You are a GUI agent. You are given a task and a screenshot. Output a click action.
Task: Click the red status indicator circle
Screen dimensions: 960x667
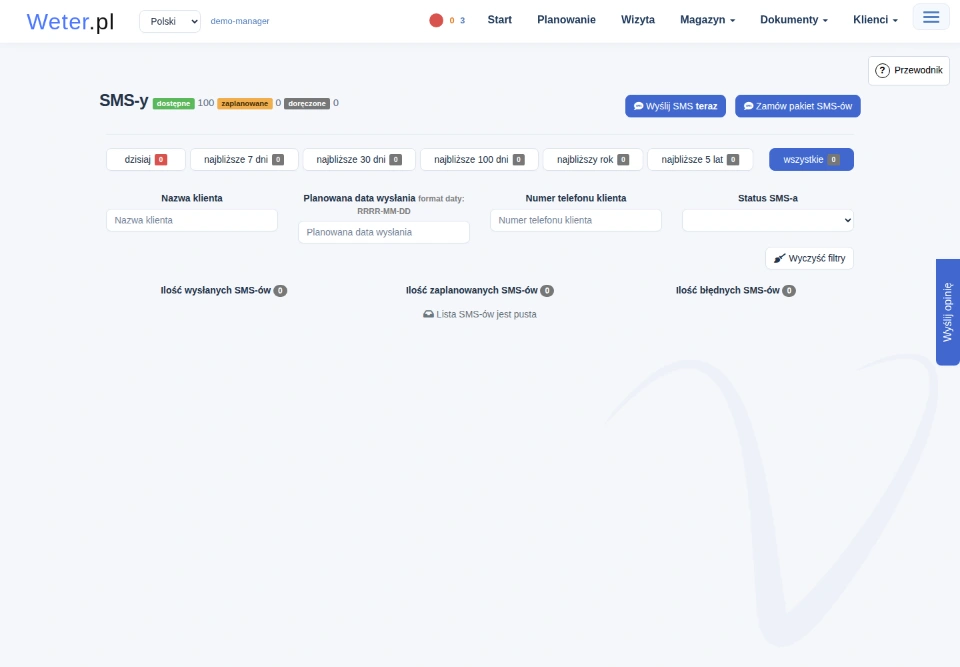pos(436,20)
